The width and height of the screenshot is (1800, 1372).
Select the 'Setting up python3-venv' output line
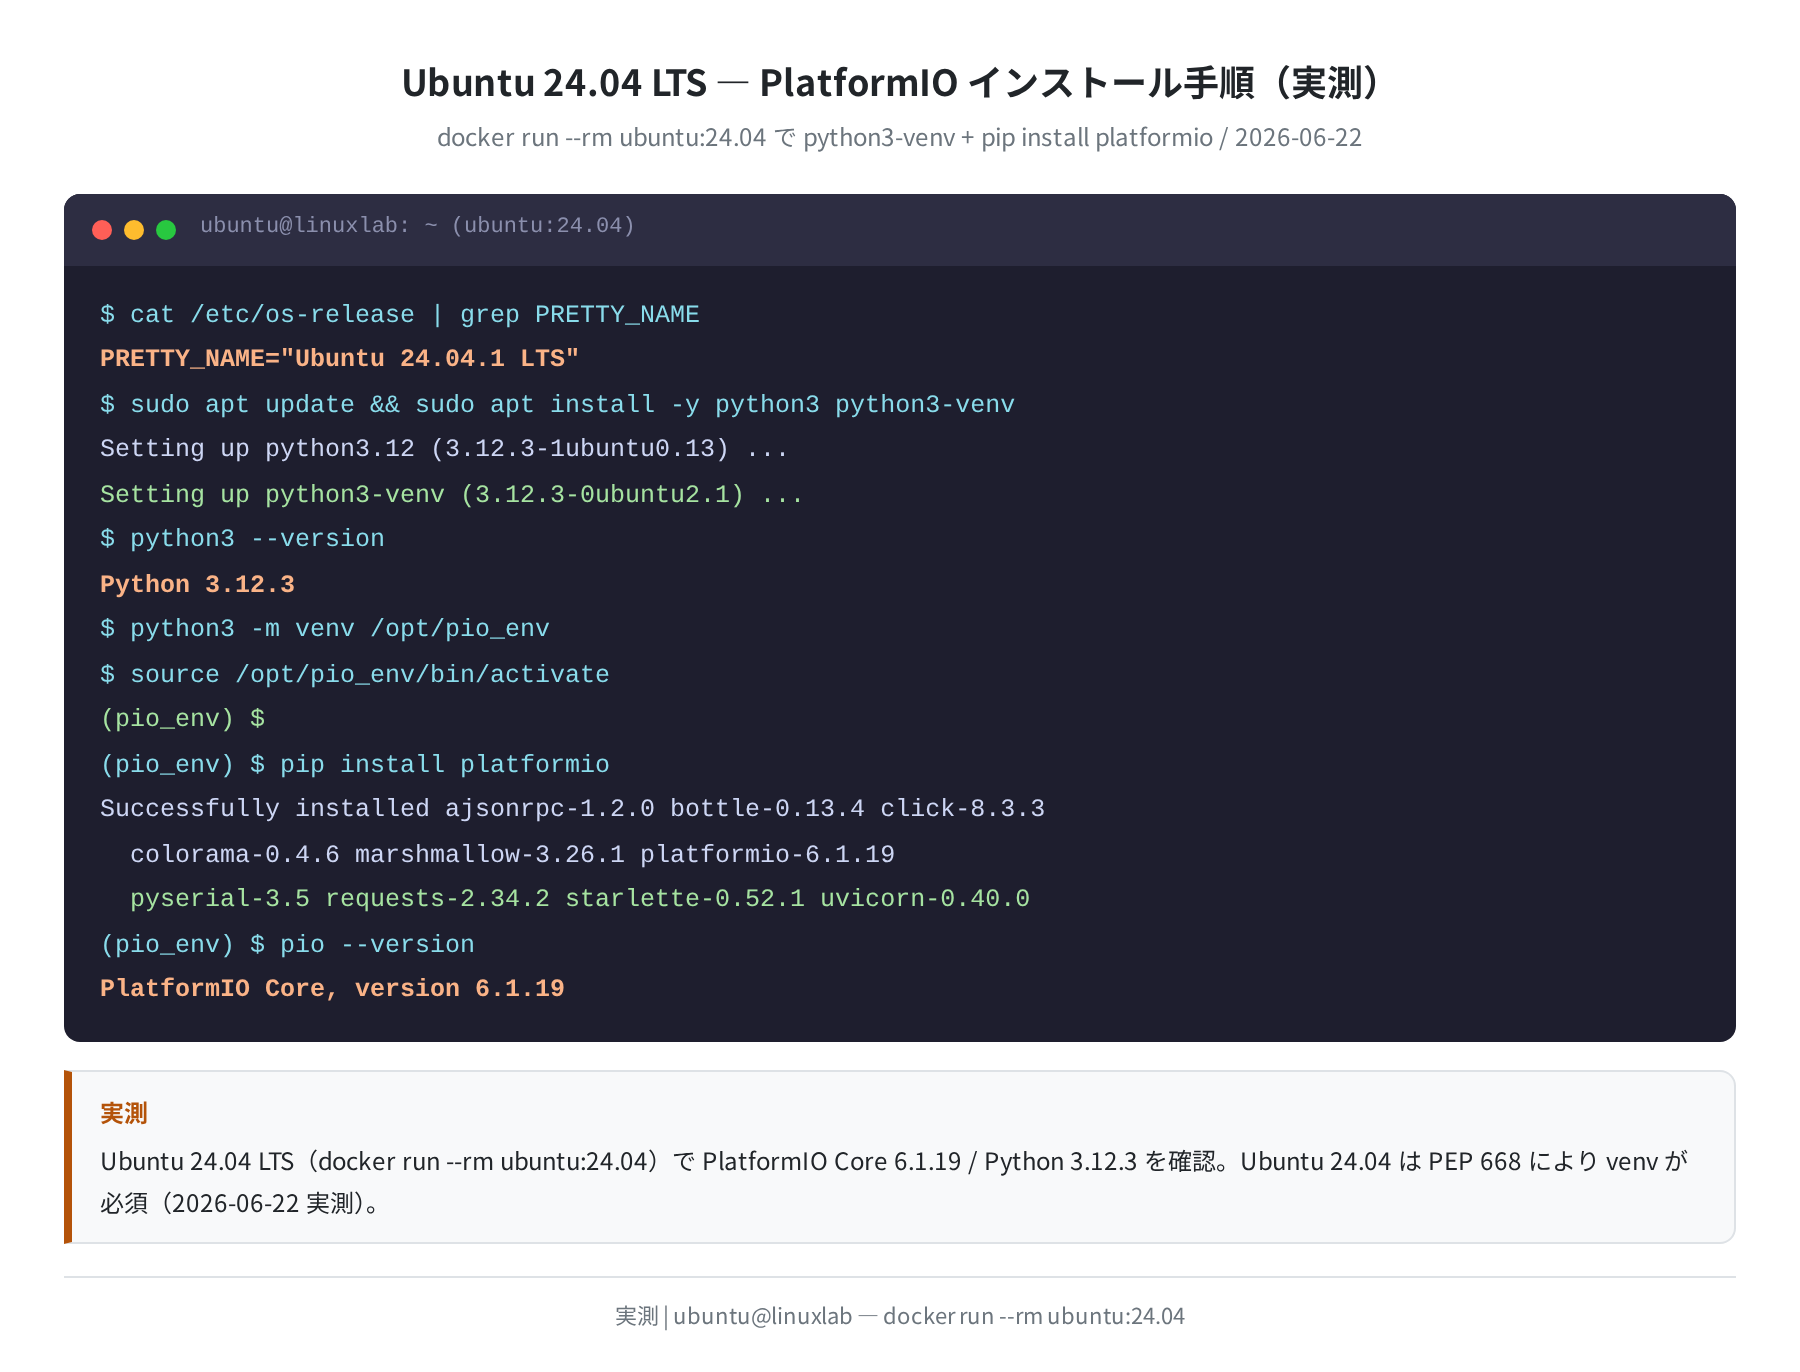click(x=451, y=494)
